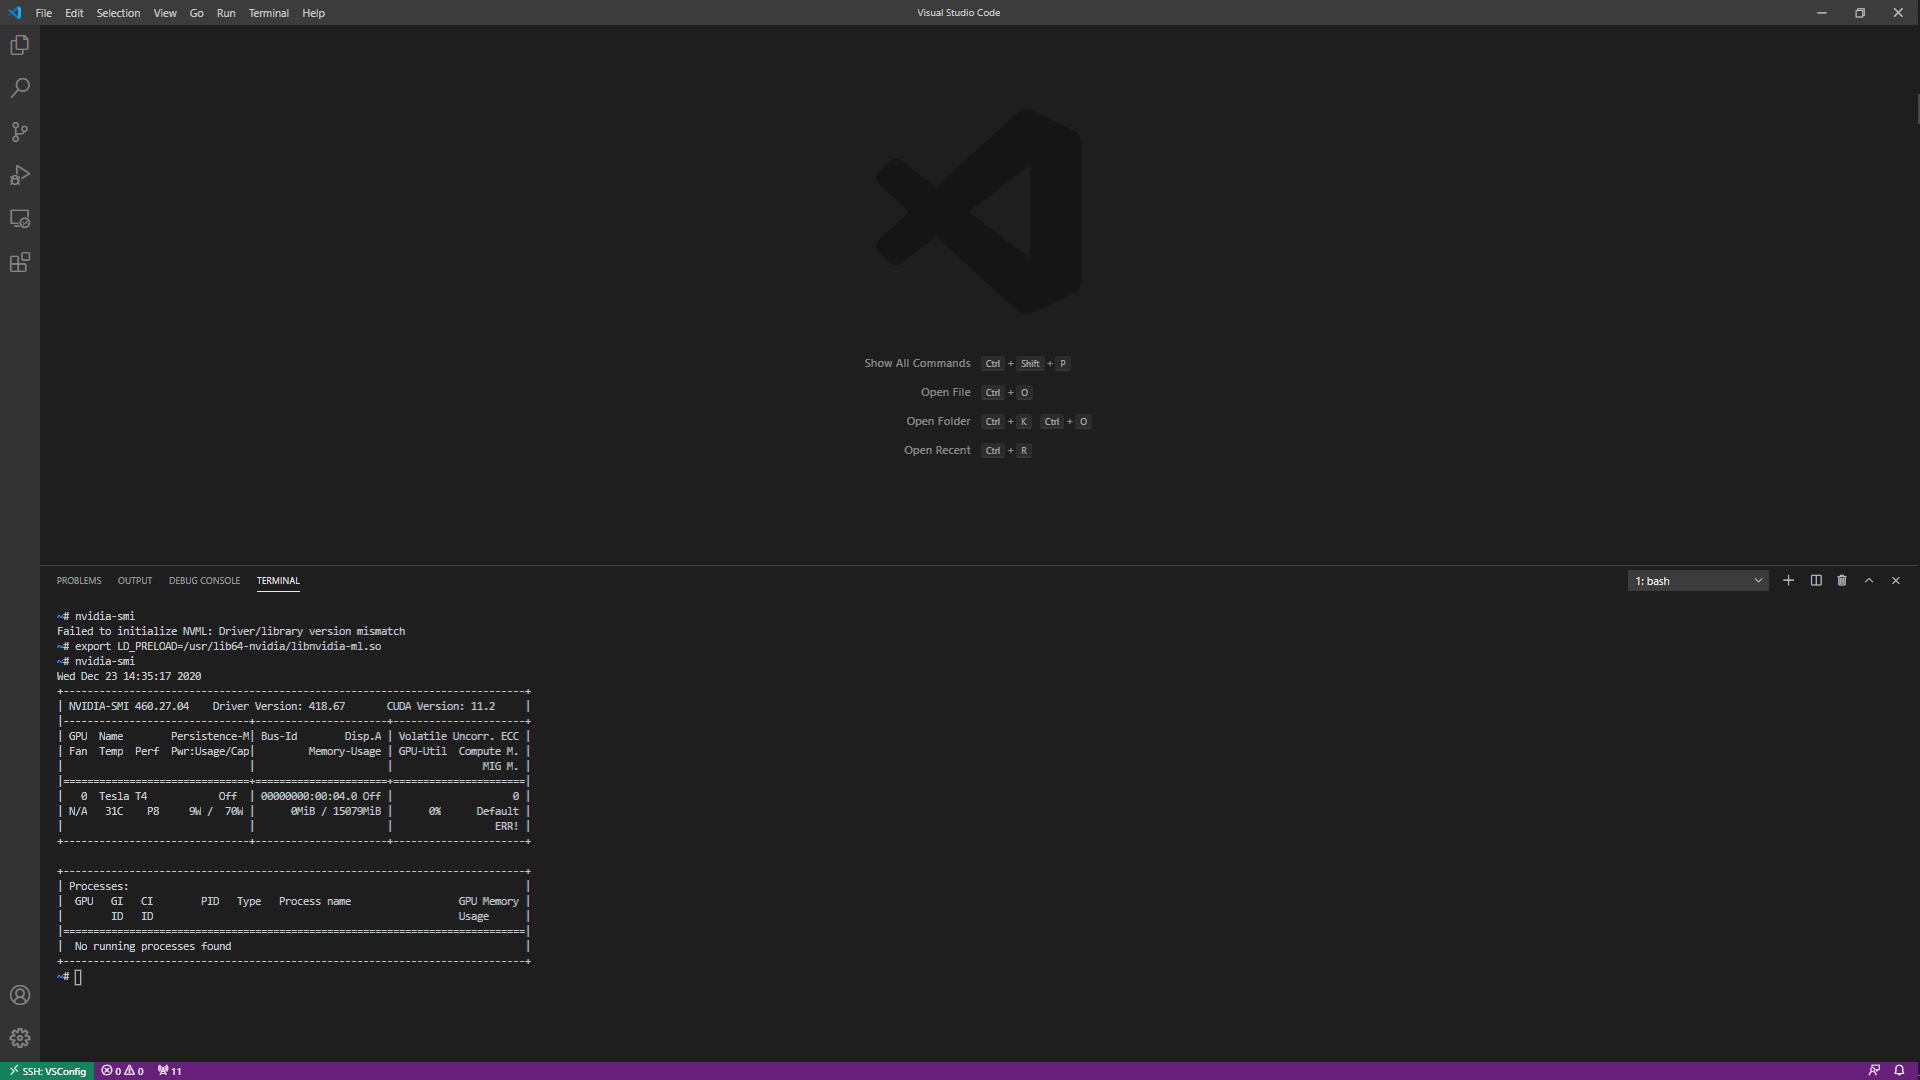Create a new terminal with plus icon

tap(1788, 580)
